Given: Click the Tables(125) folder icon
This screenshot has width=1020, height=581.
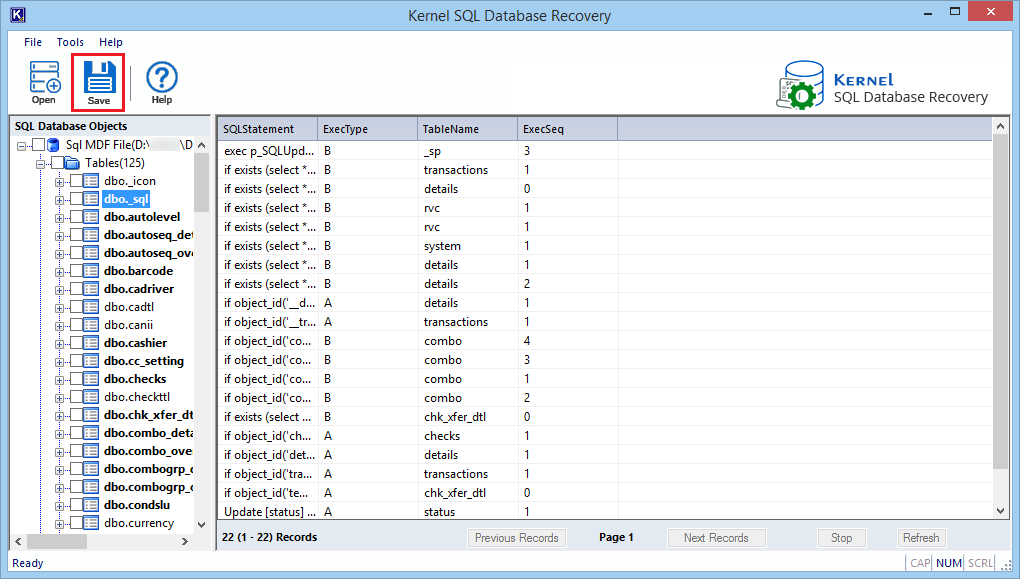Looking at the screenshot, I should coord(72,163).
